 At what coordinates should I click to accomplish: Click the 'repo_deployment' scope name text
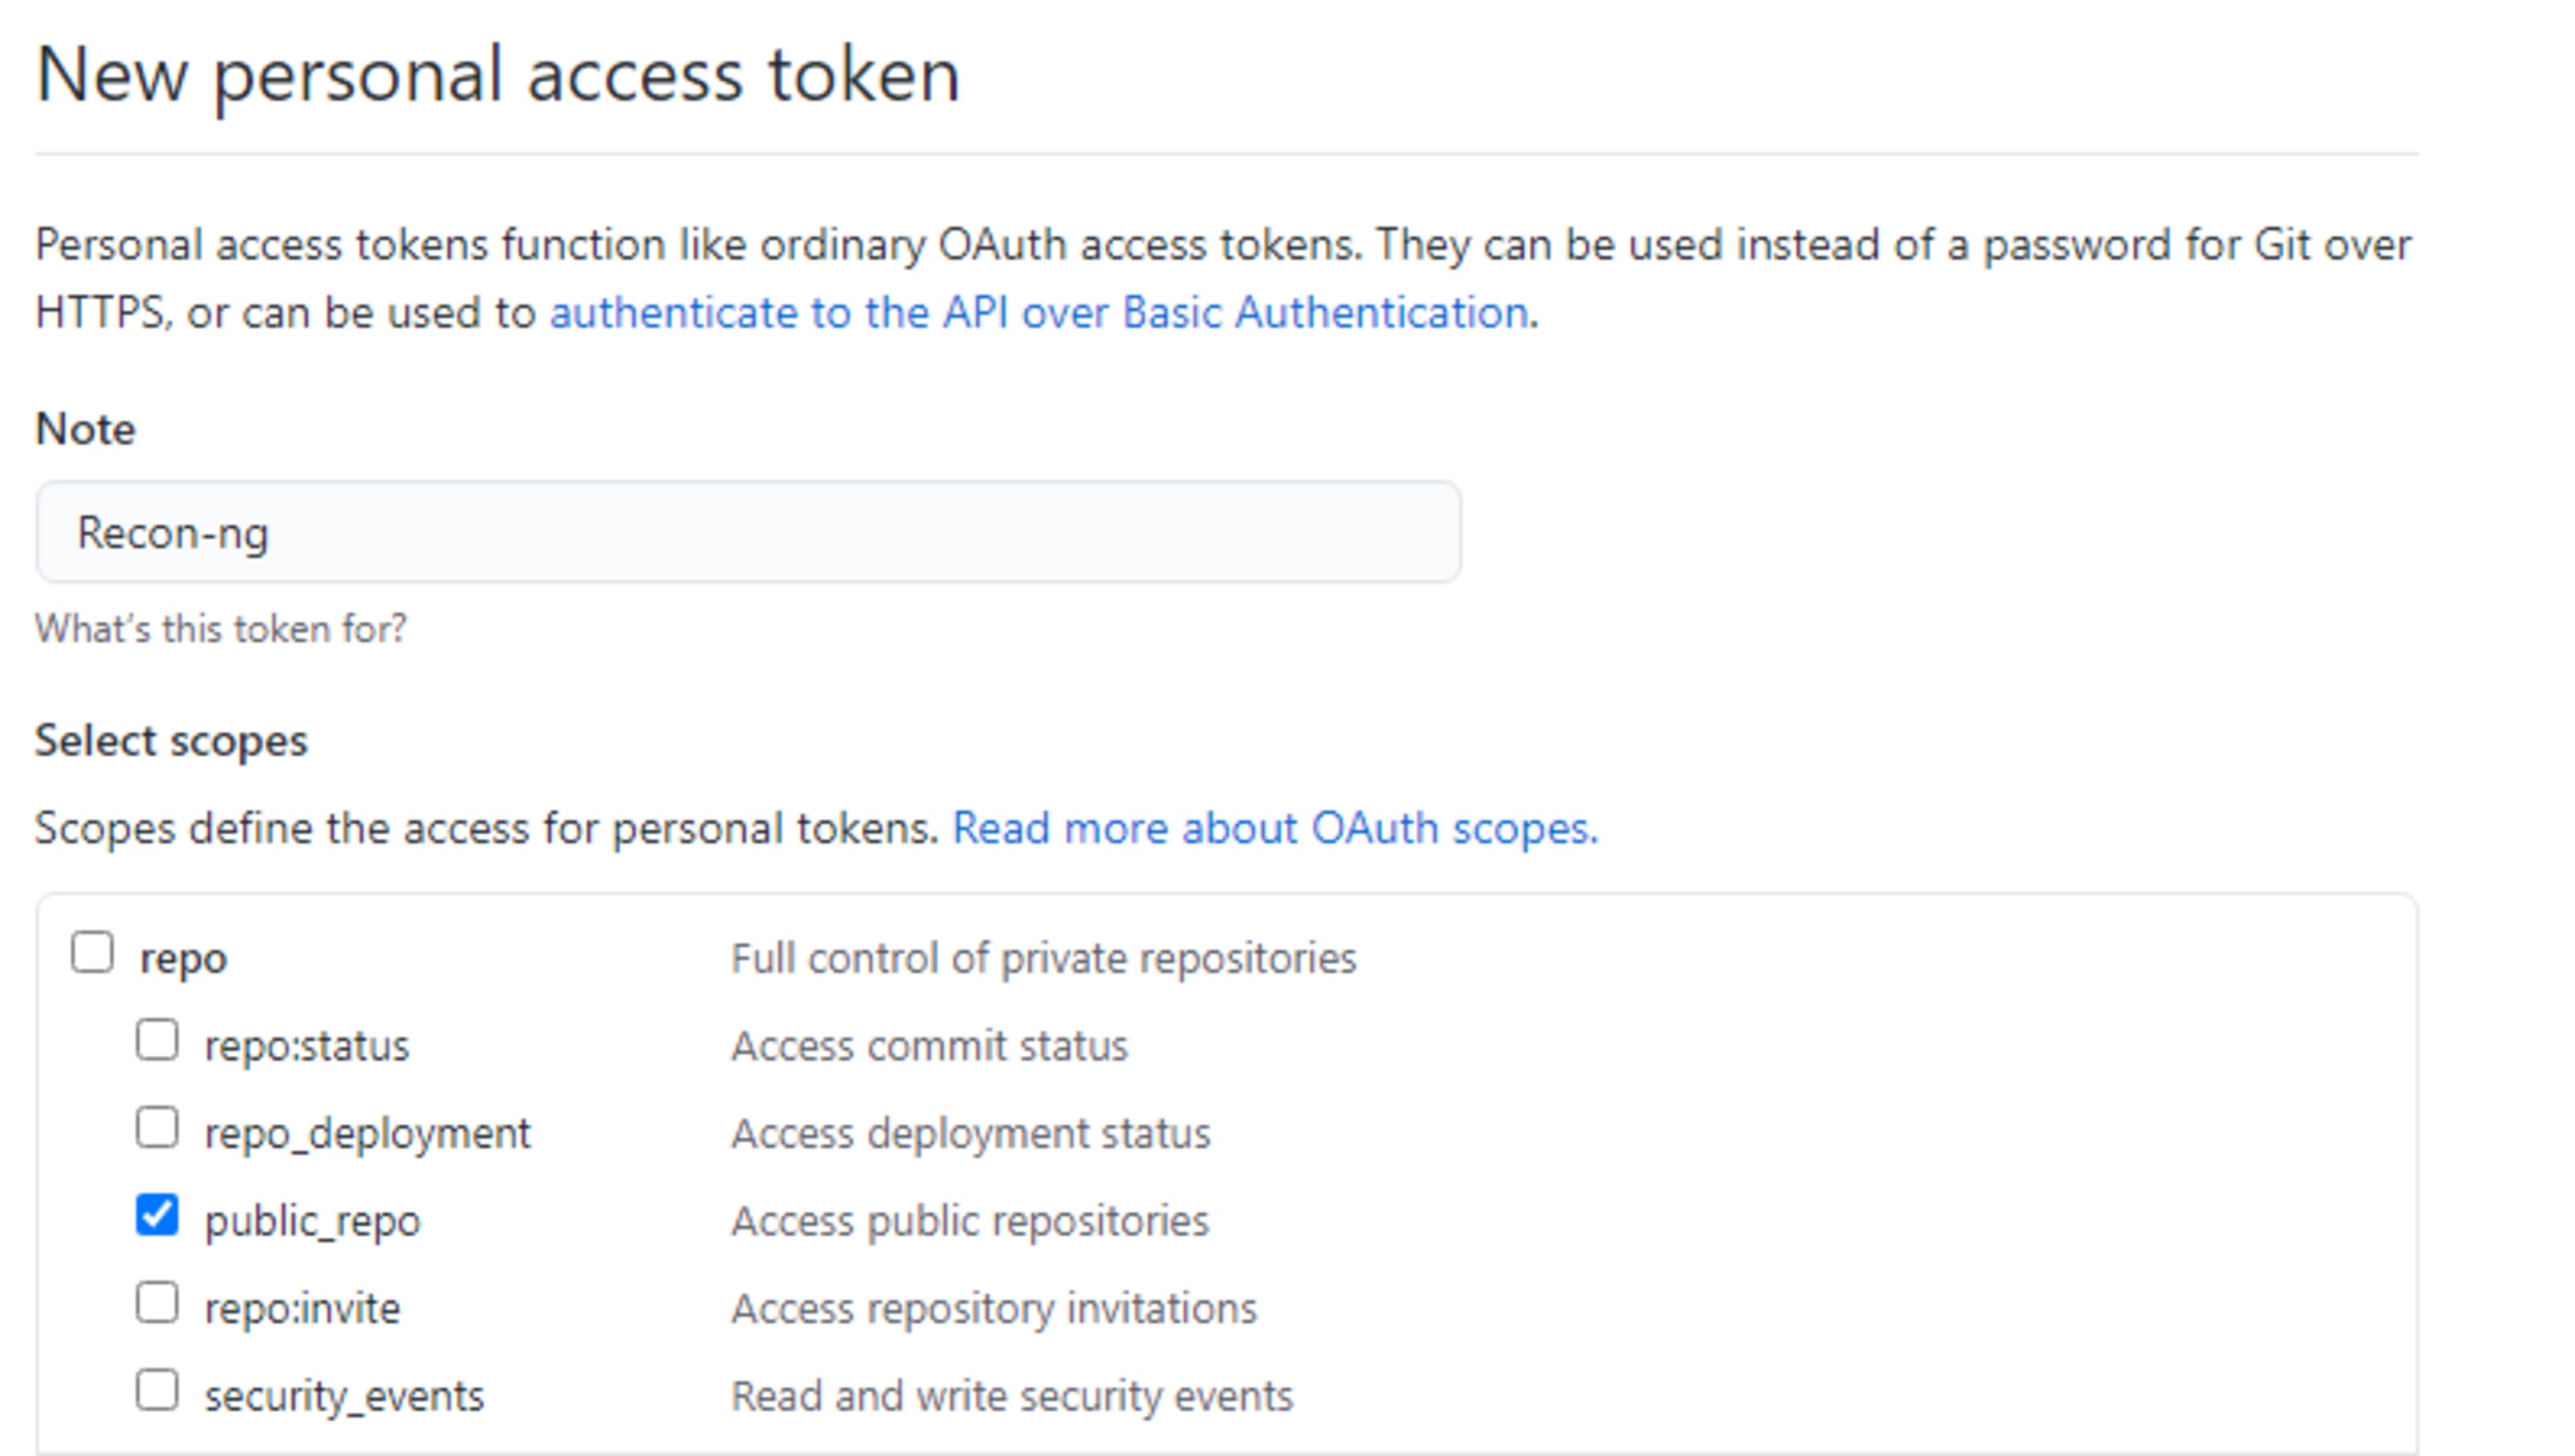pos(367,1134)
